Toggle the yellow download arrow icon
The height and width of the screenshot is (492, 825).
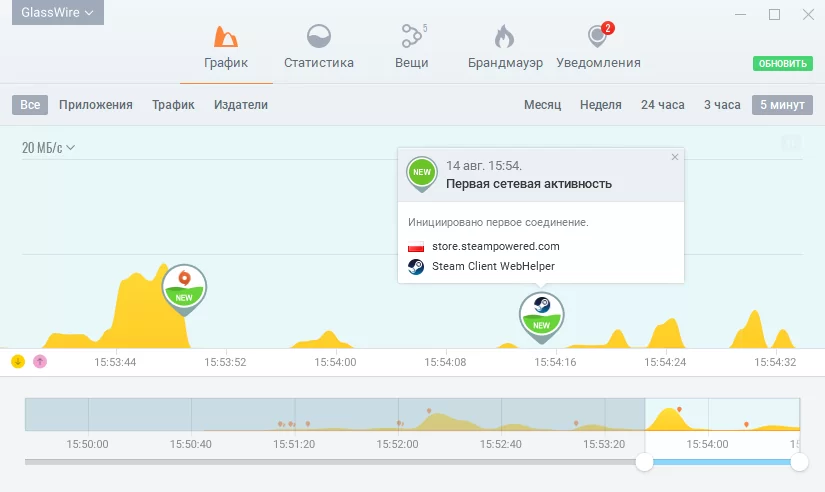pos(18,362)
